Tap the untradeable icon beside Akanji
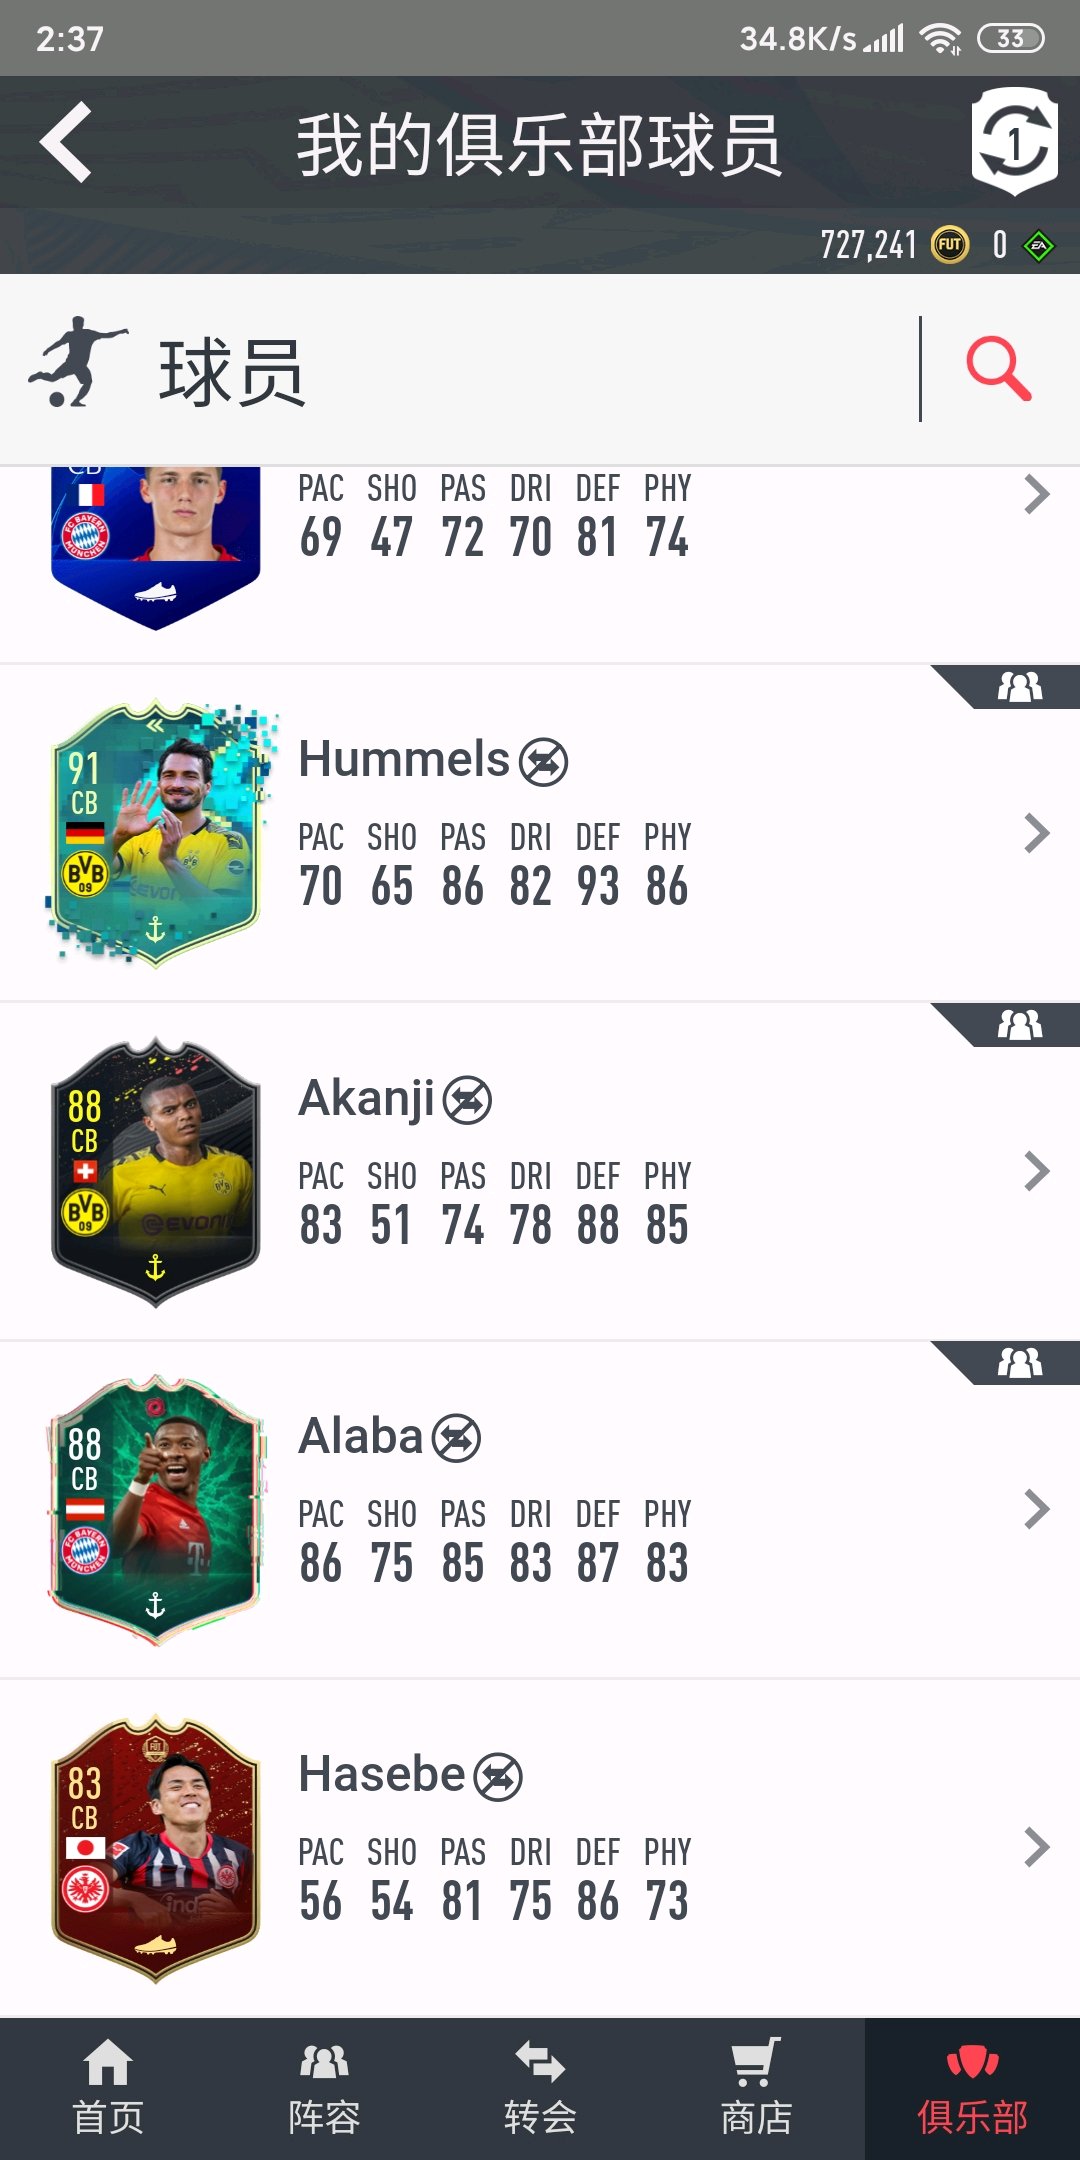The height and width of the screenshot is (2160, 1080). [x=467, y=1100]
